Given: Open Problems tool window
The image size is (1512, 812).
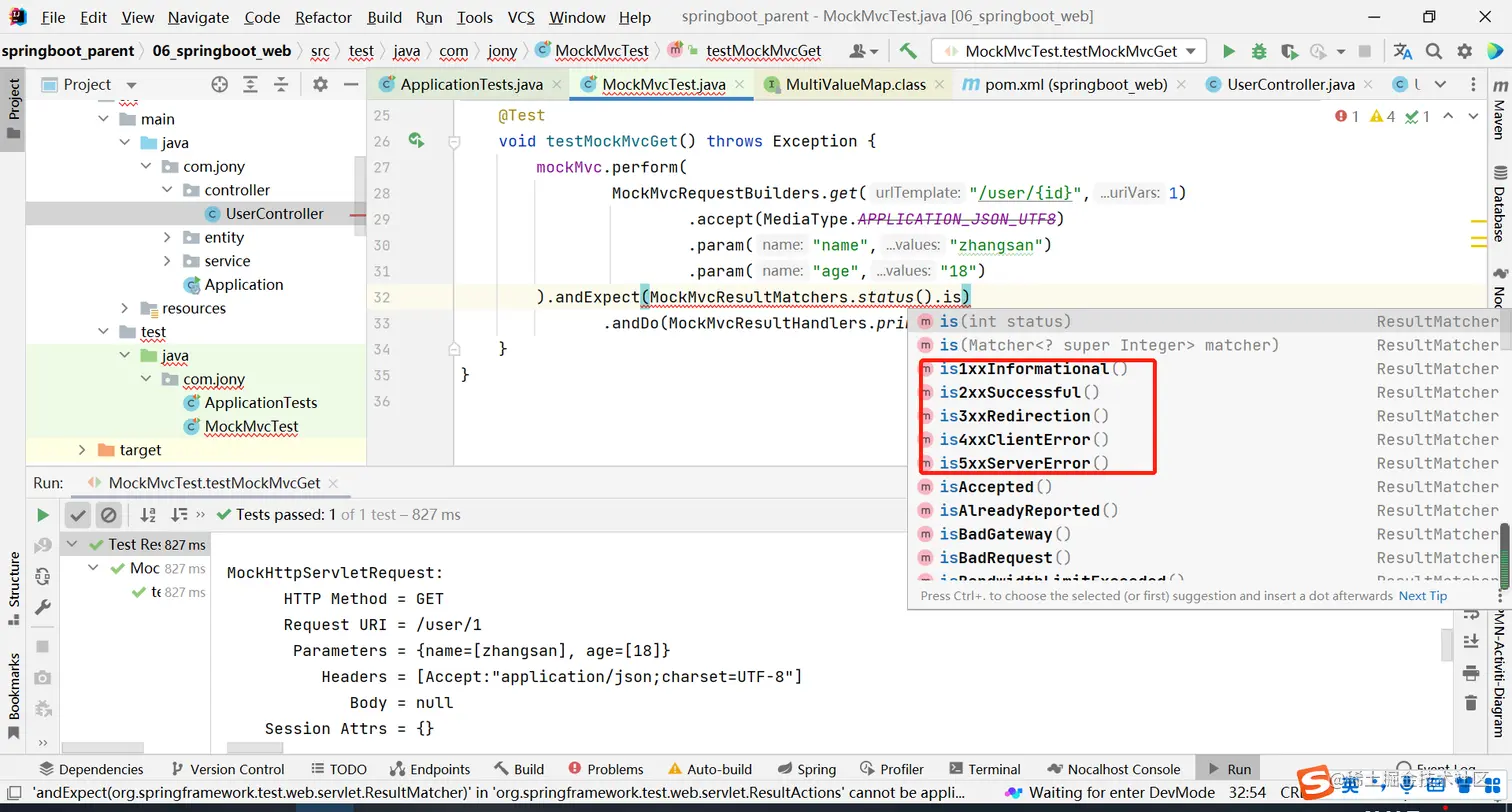Looking at the screenshot, I should pyautogui.click(x=605, y=769).
